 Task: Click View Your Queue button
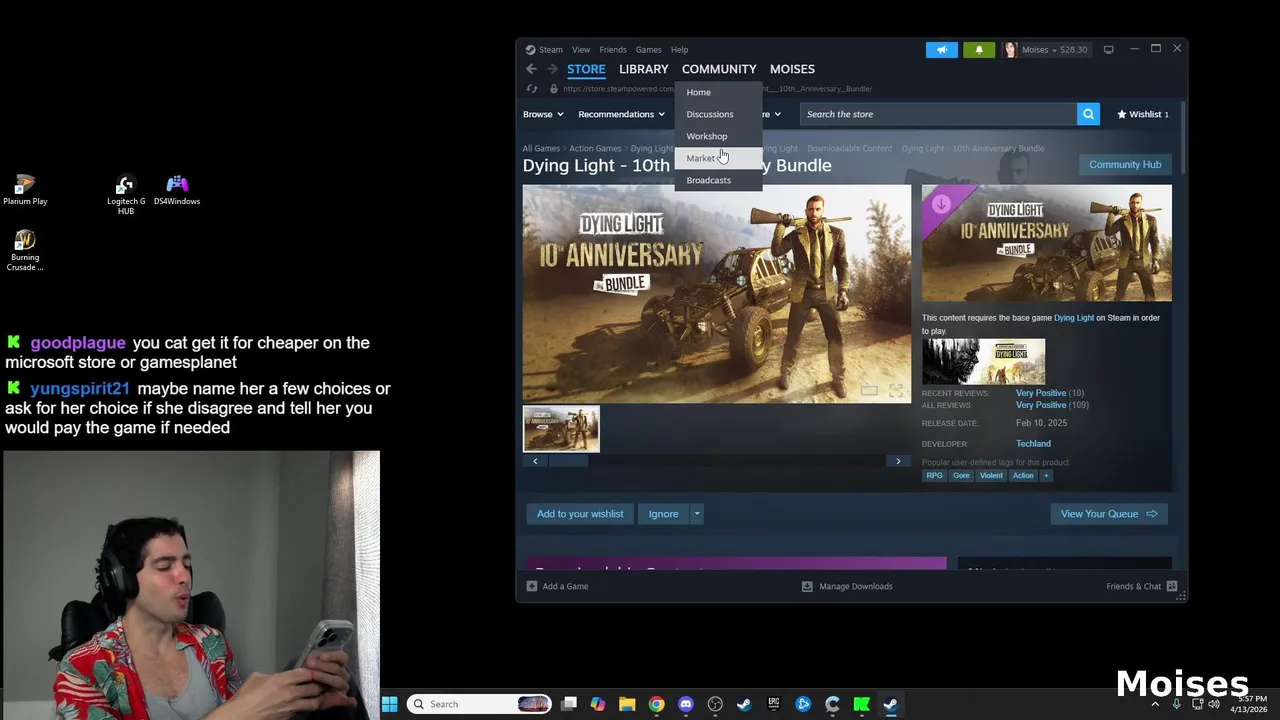click(1108, 514)
